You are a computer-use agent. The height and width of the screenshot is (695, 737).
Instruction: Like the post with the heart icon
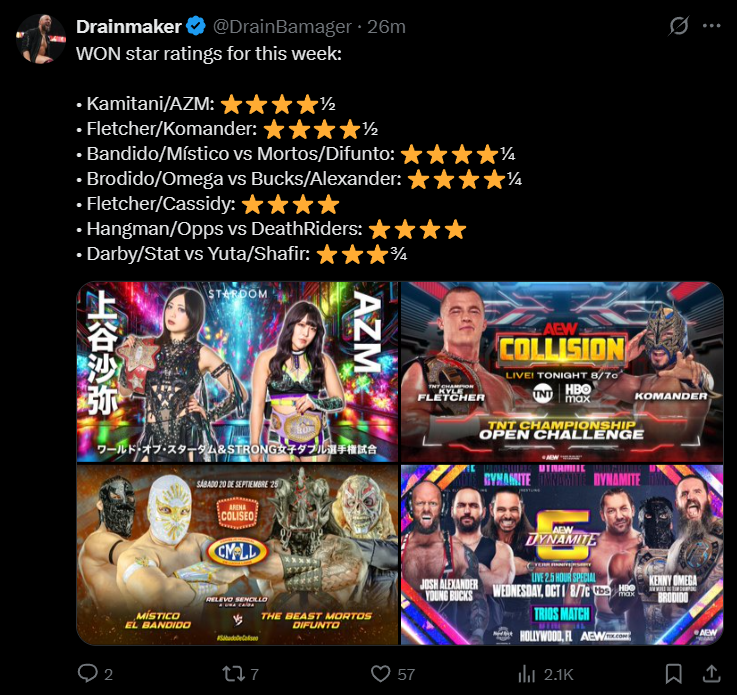pos(381,674)
